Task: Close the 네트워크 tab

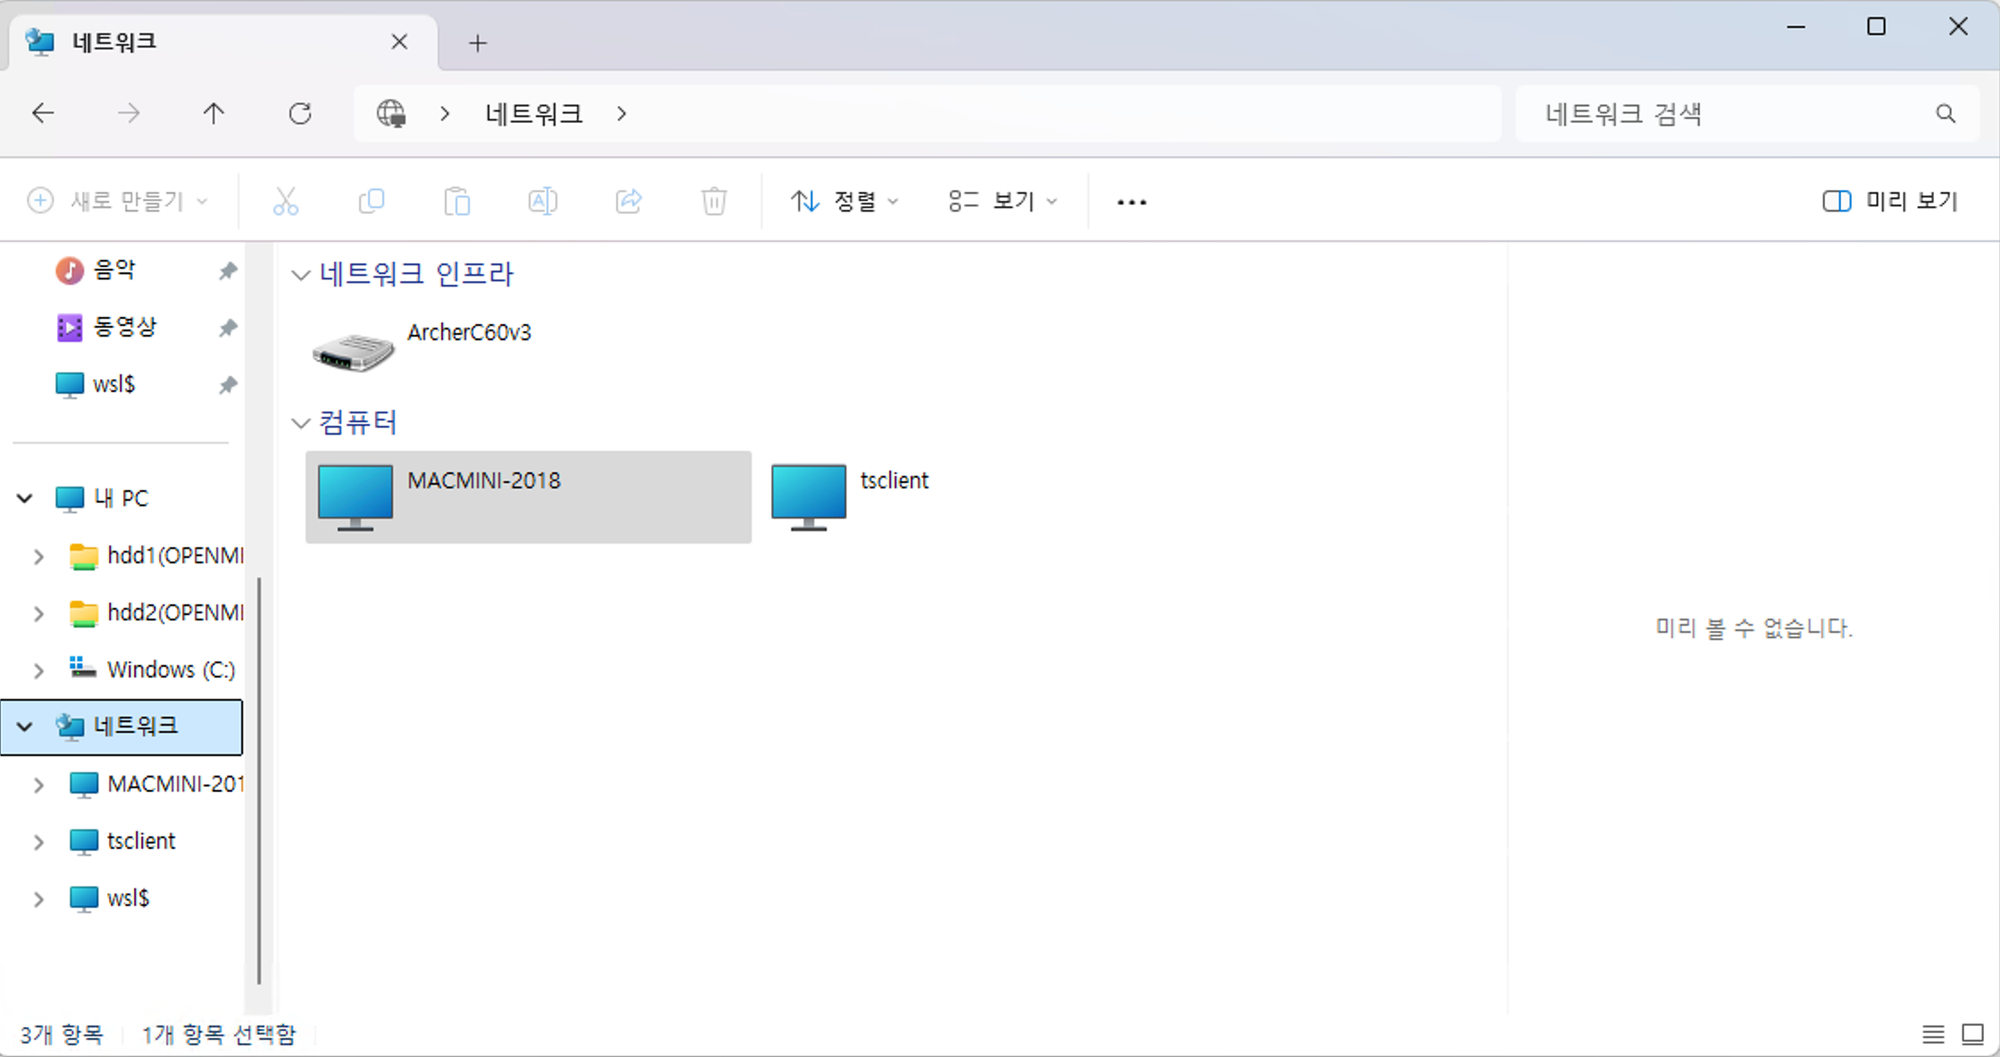Action: point(399,42)
